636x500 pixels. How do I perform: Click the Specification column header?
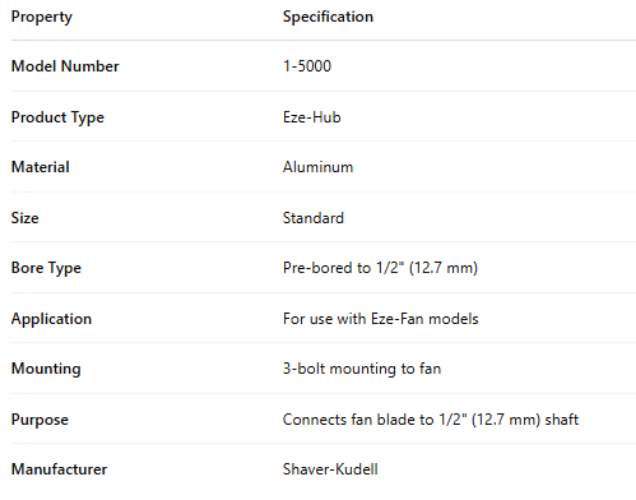click(328, 17)
